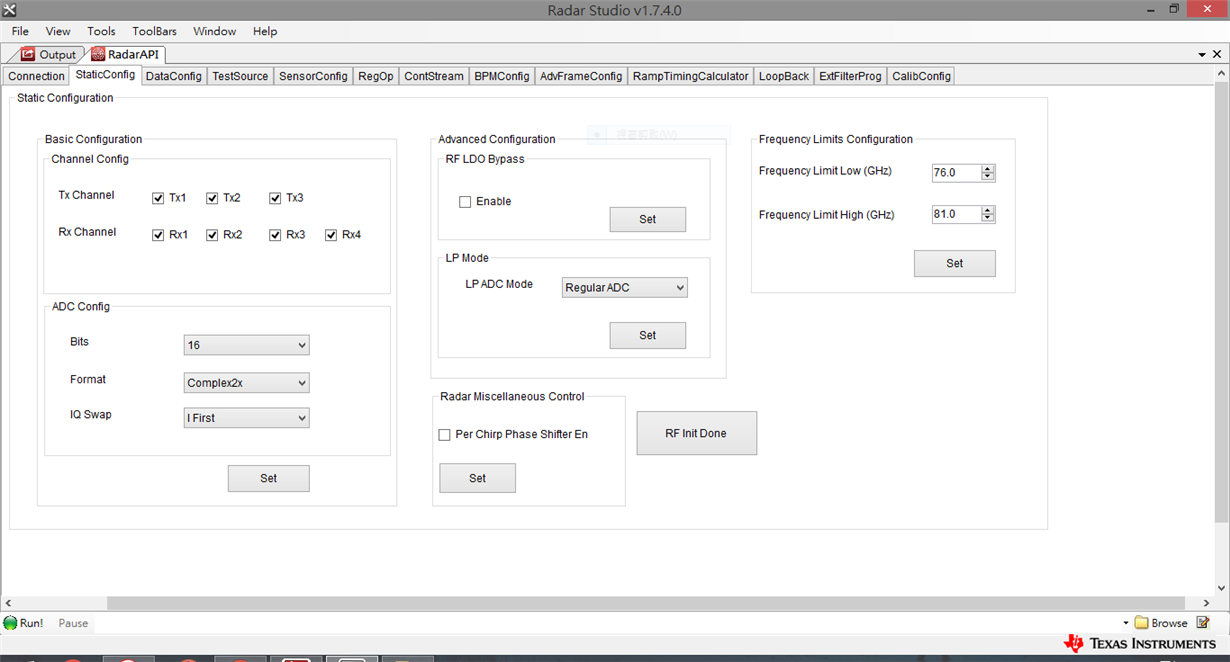Click the red icon on the Output tab
The height and width of the screenshot is (662, 1230).
coord(28,55)
